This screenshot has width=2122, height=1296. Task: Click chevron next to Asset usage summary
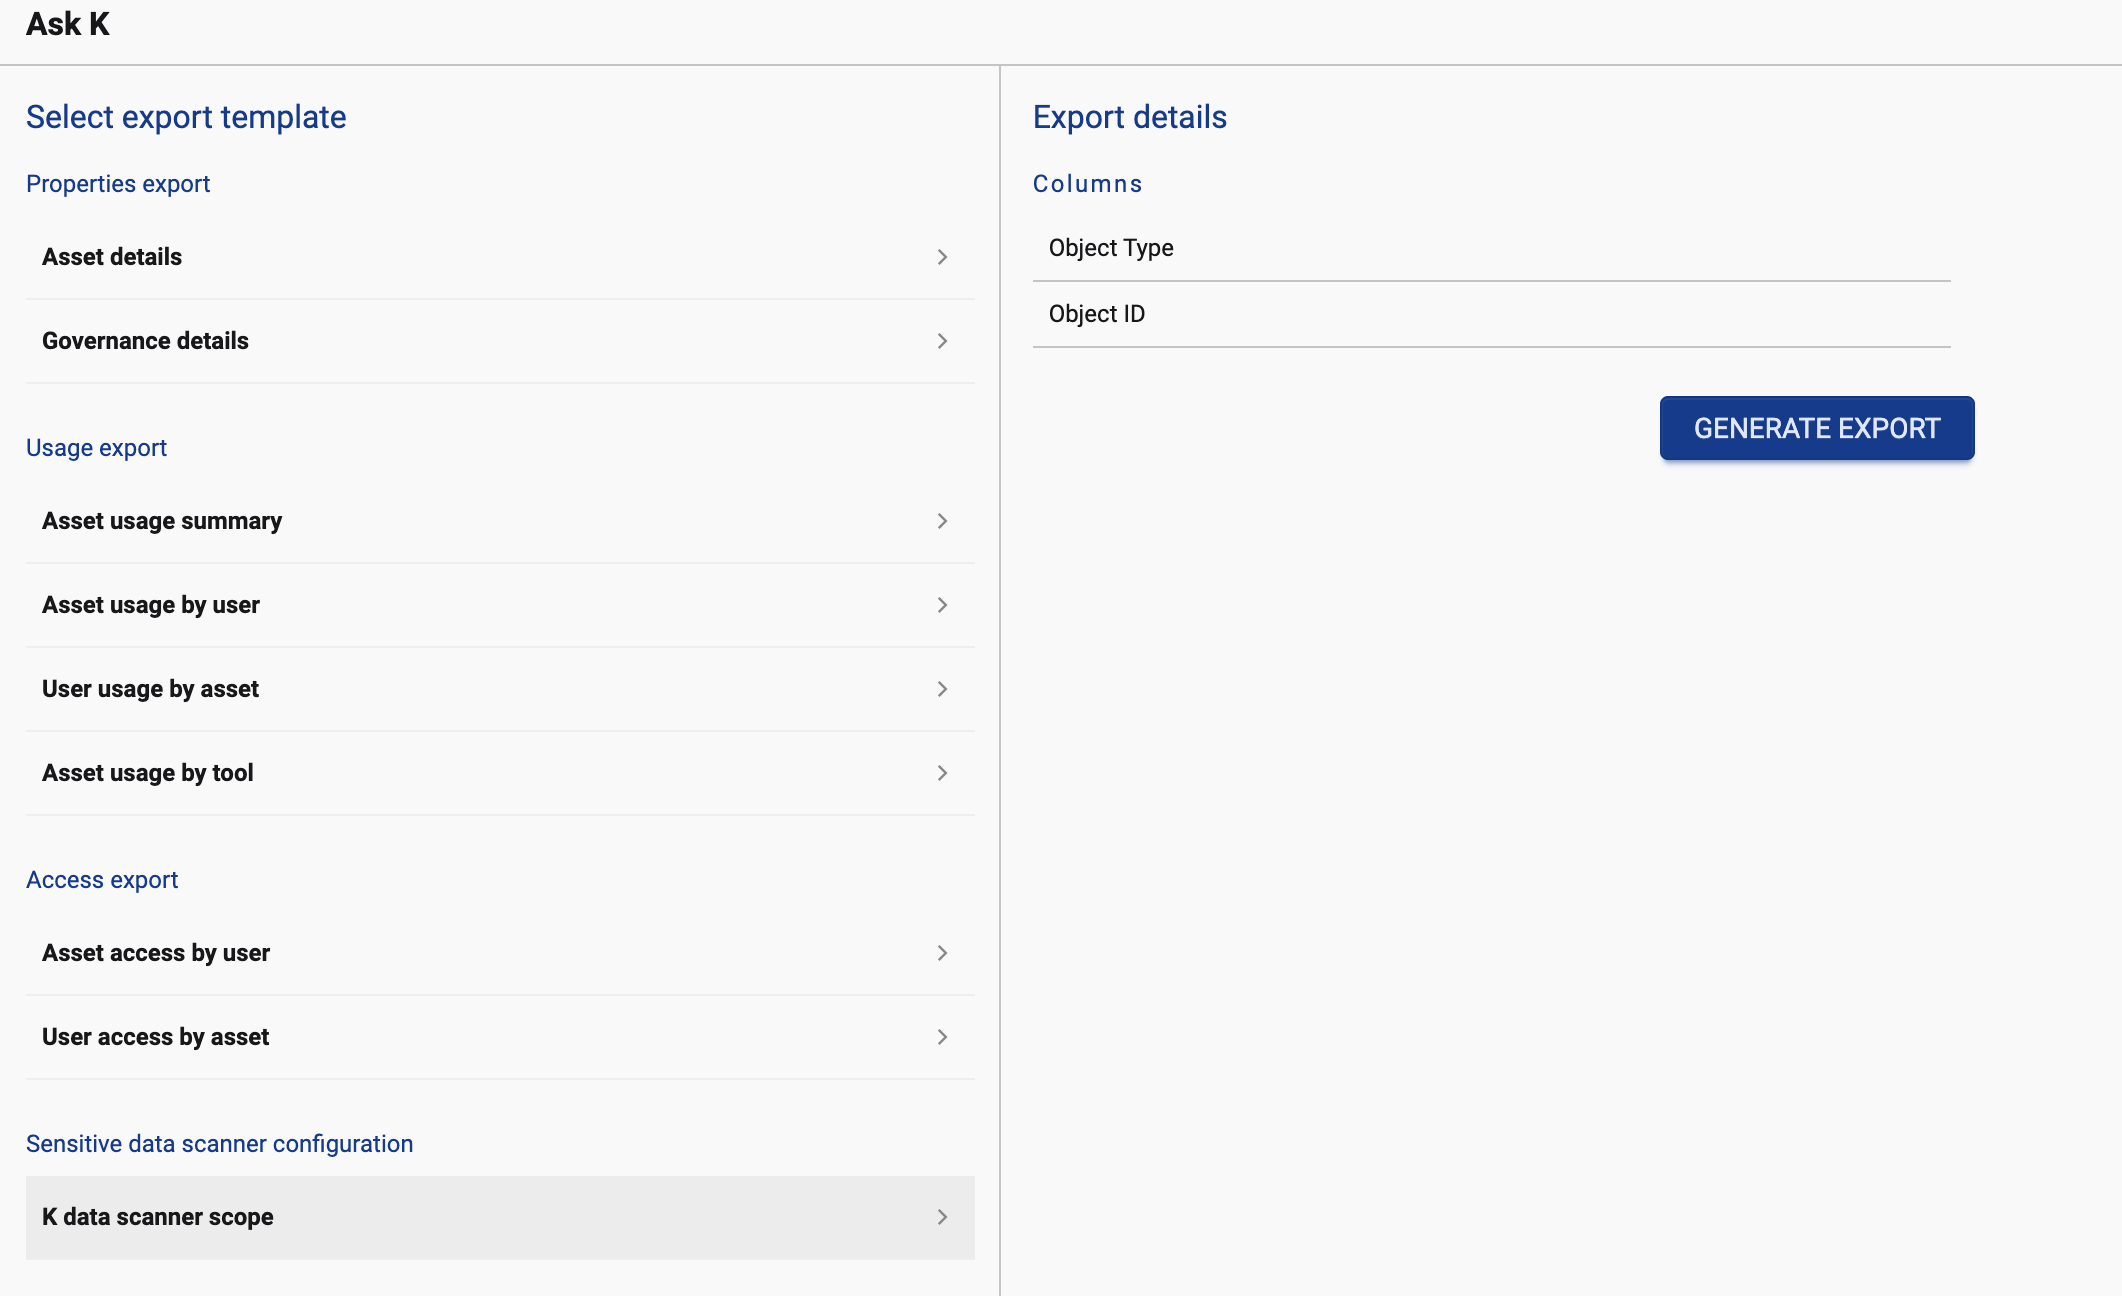[x=942, y=521]
